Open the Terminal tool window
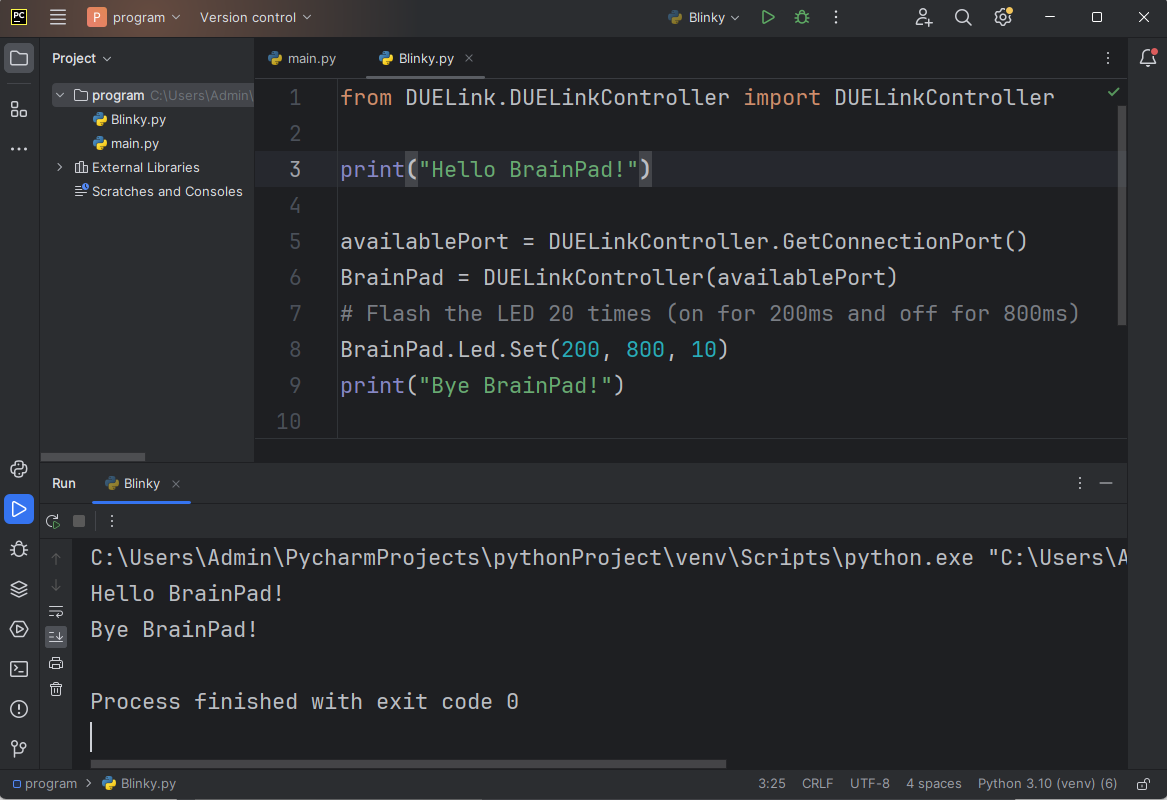The image size is (1167, 800). point(18,669)
